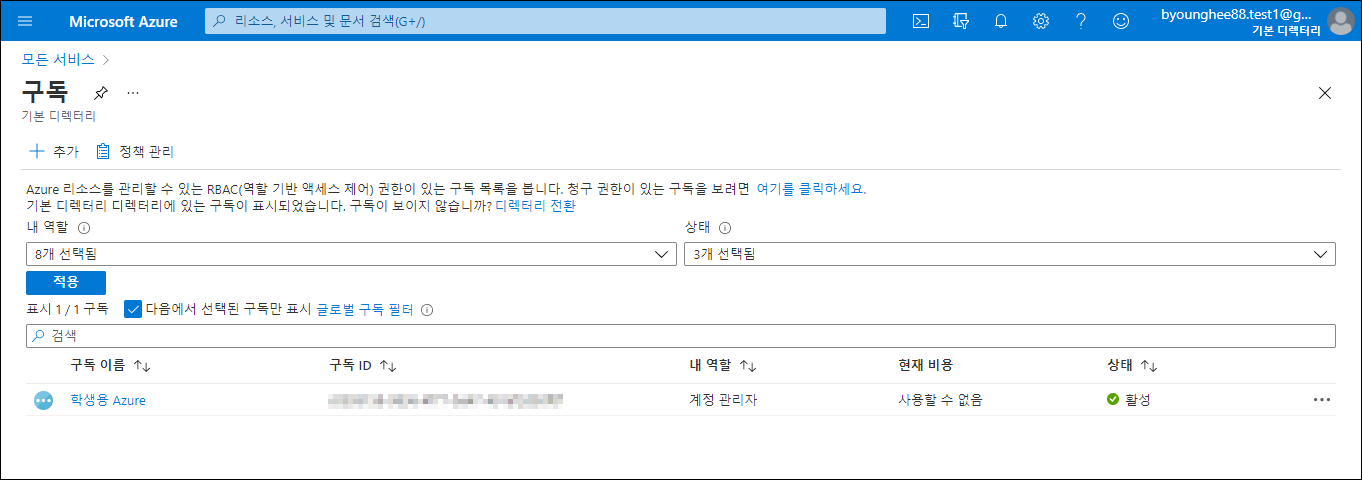Open the 디렉터리 전환 link
Screen dimensions: 1362x480
pyautogui.click(x=536, y=207)
